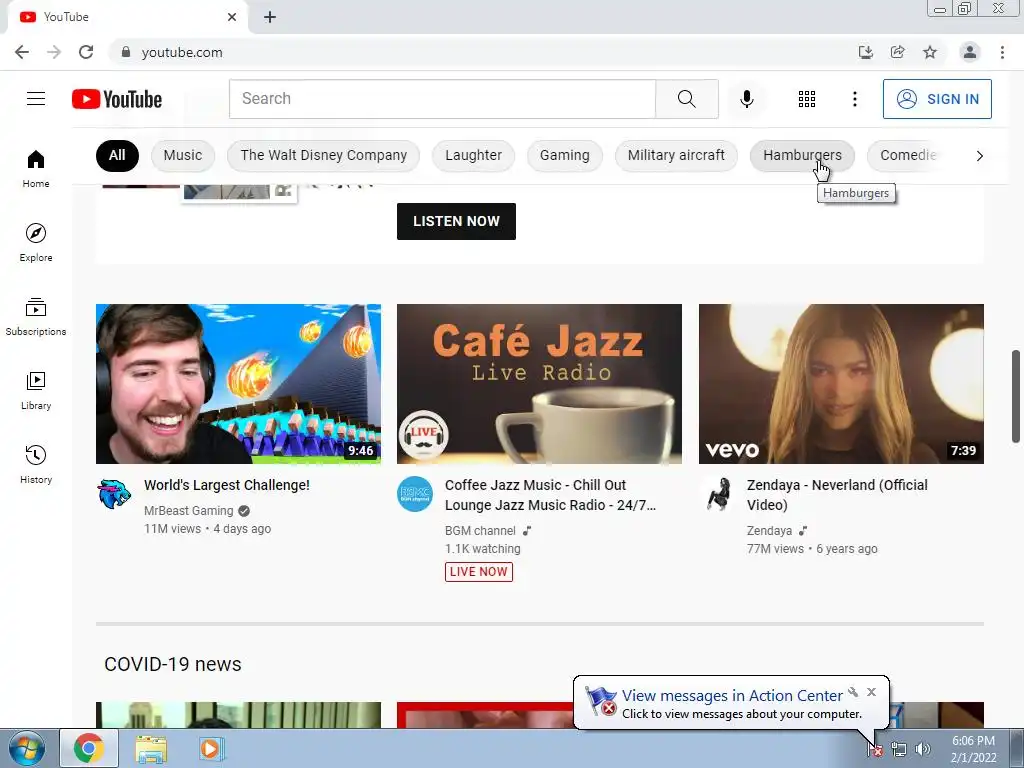
Task: Select the Military aircraft chip
Action: pyautogui.click(x=676, y=155)
